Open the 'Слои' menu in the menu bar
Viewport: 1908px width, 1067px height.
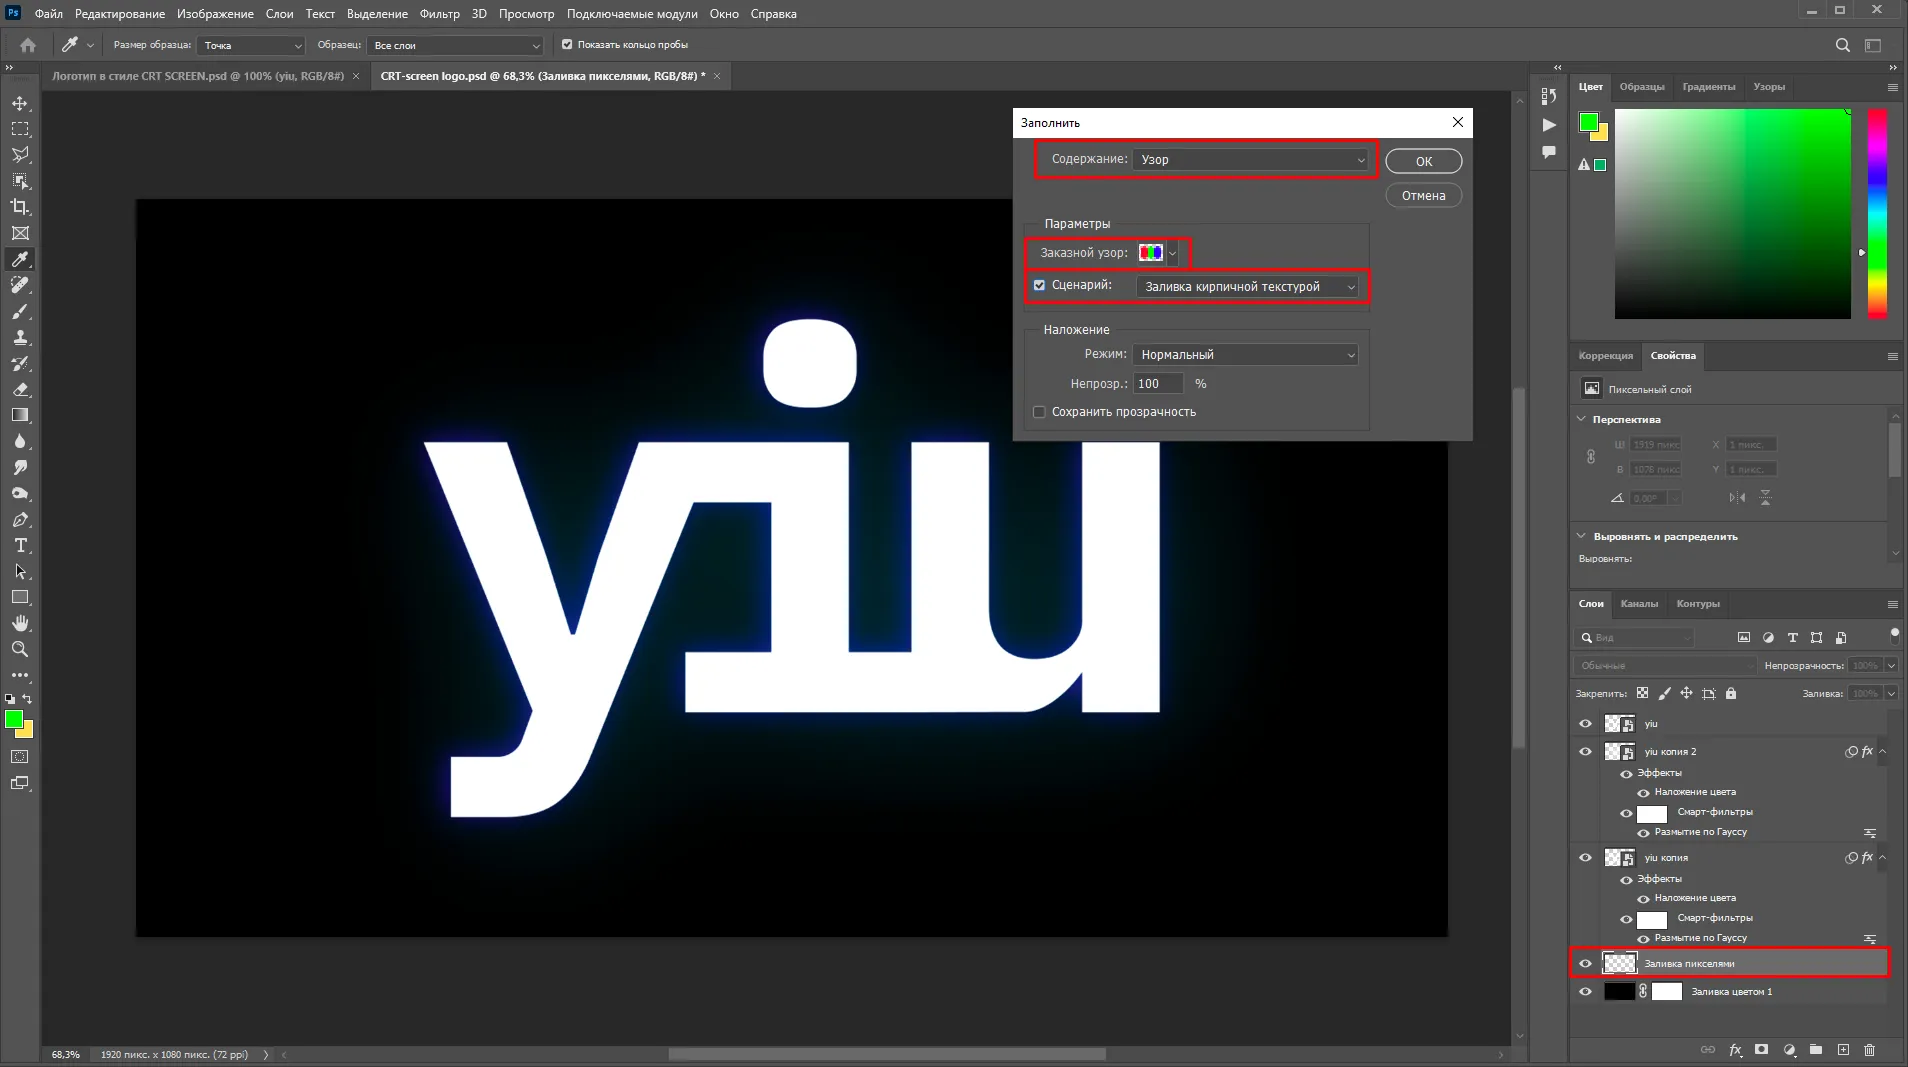point(279,14)
